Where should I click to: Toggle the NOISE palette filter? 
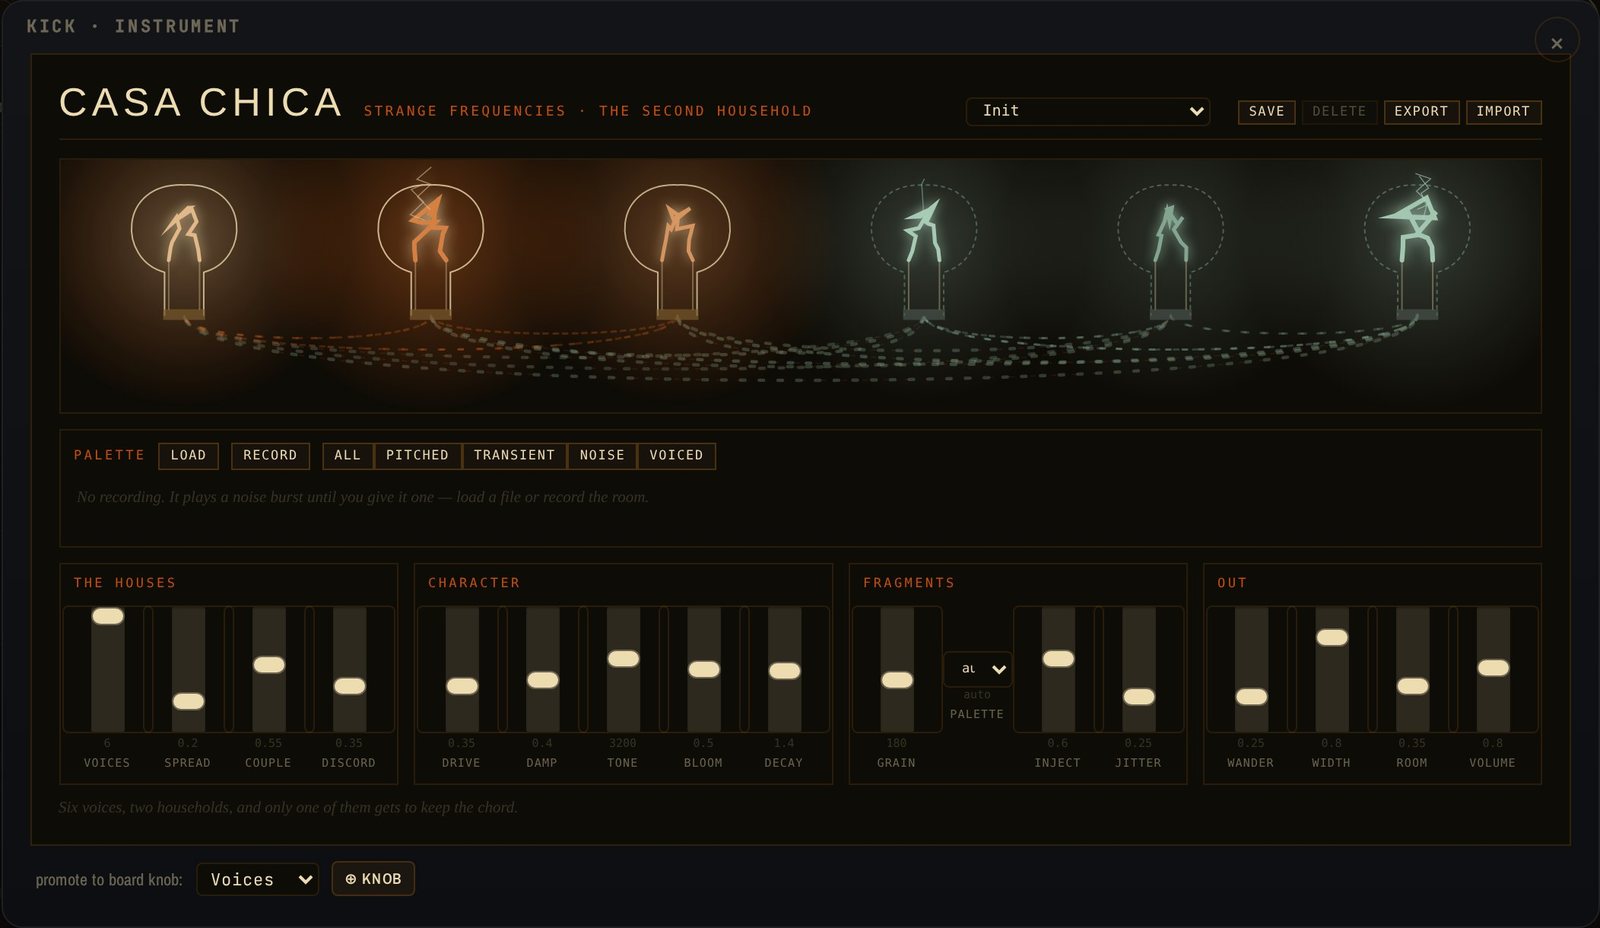602,456
